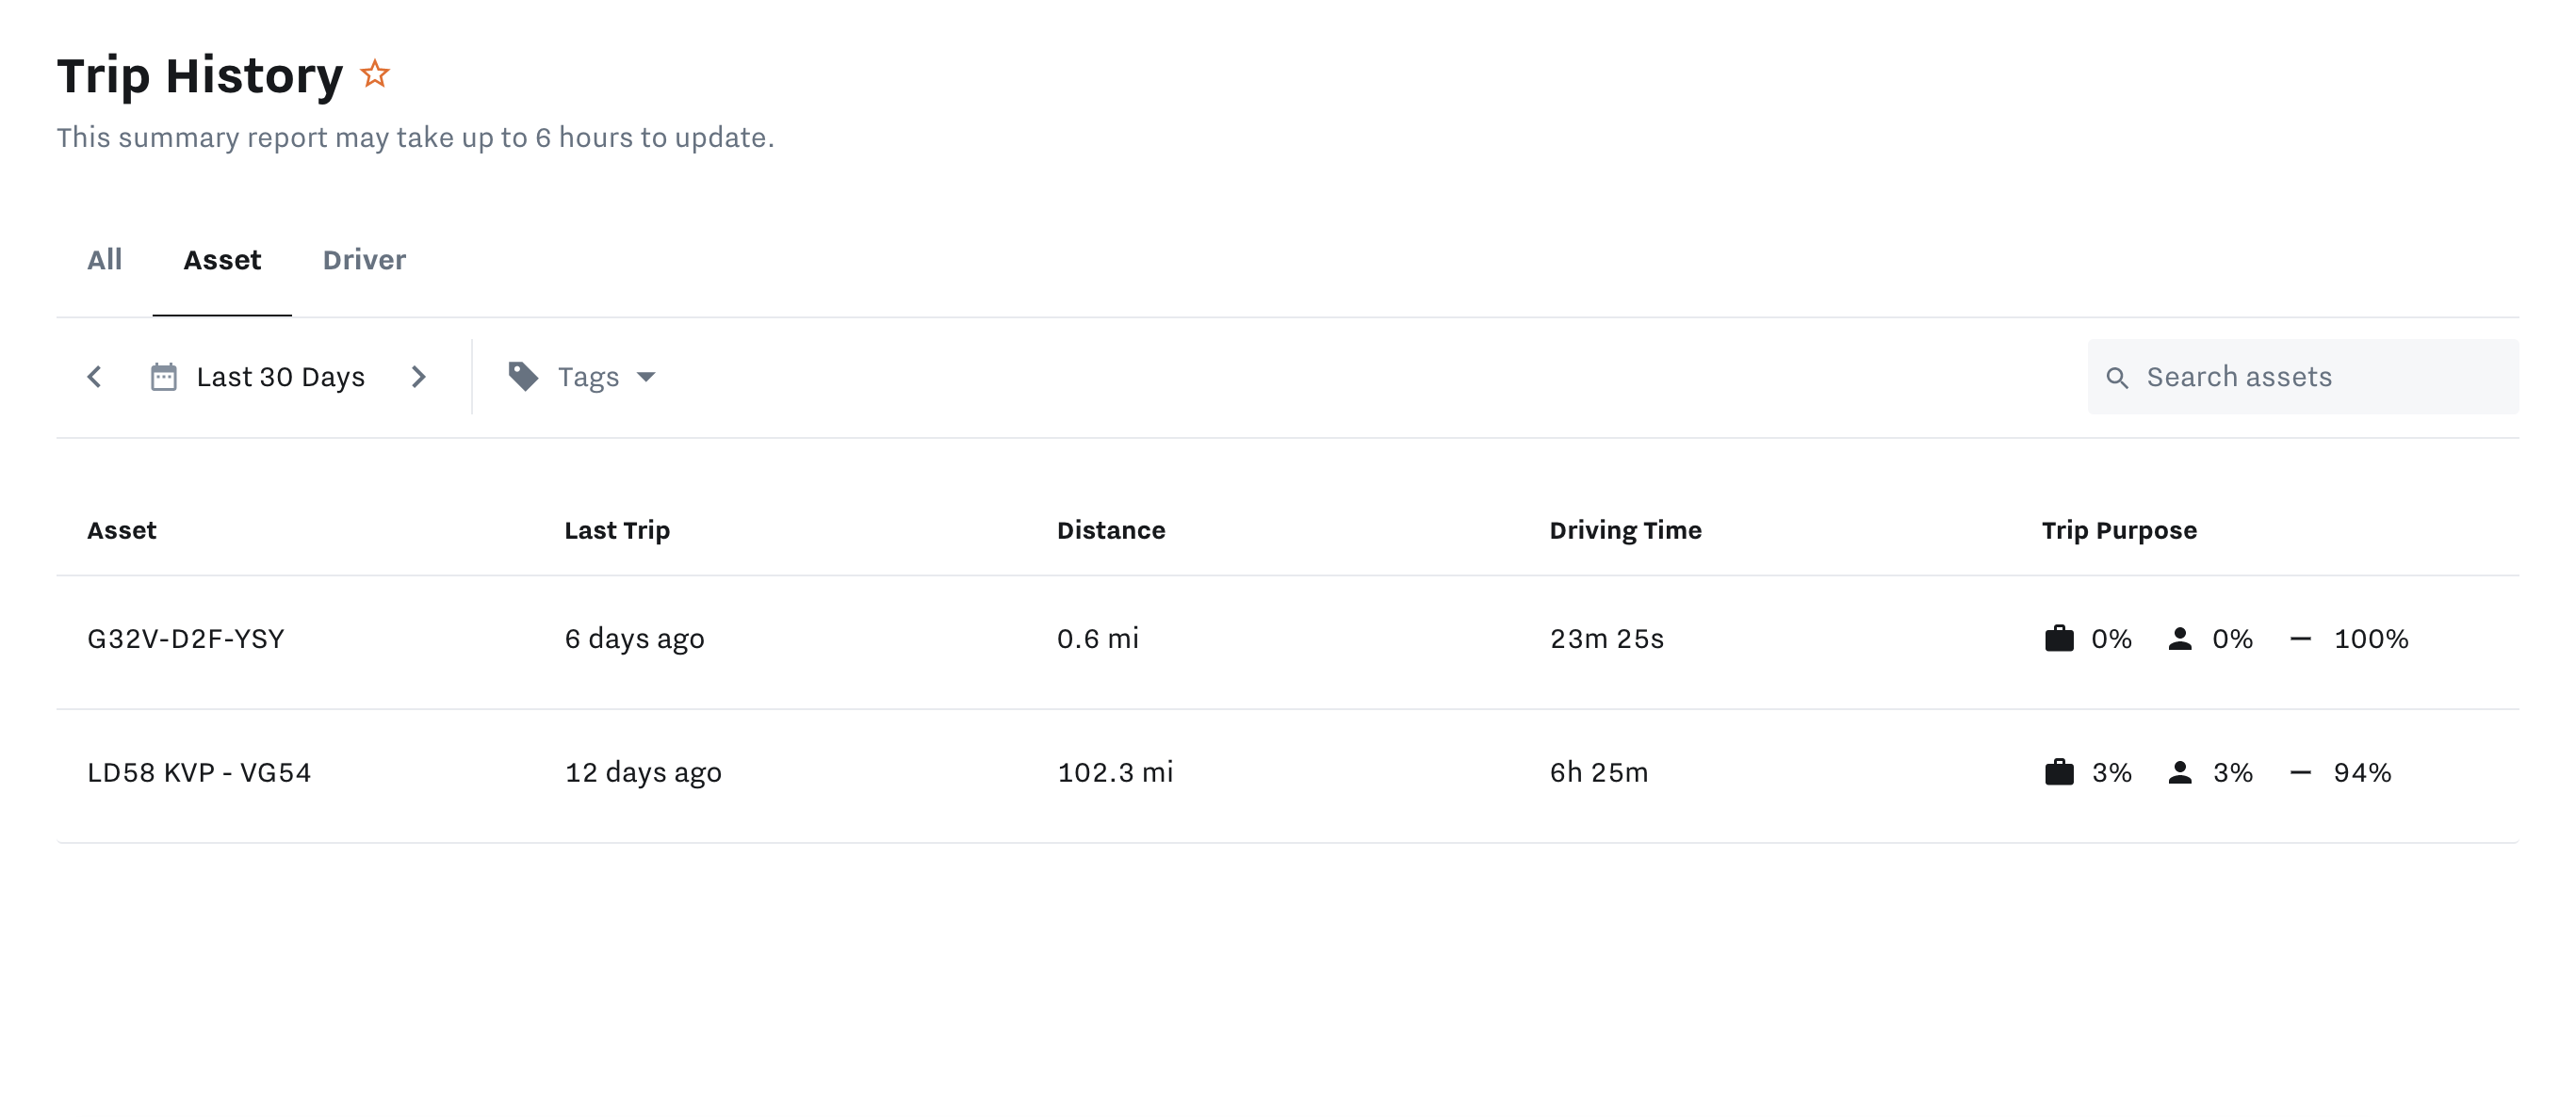
Task: Click the briefcase icon in the G32V-D2F-YSY row
Action: tap(2059, 638)
